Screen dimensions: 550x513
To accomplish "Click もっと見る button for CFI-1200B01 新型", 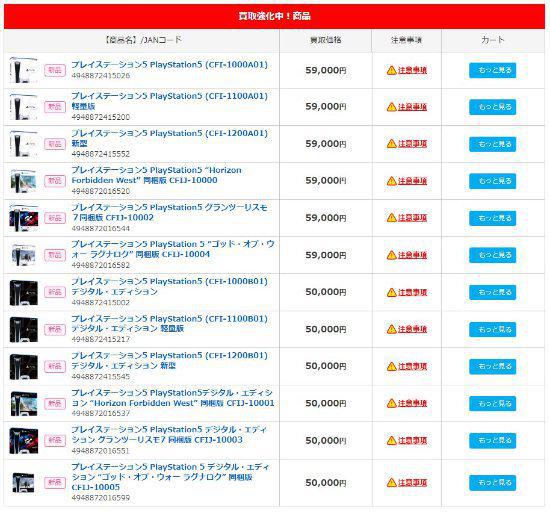I will tap(492, 366).
